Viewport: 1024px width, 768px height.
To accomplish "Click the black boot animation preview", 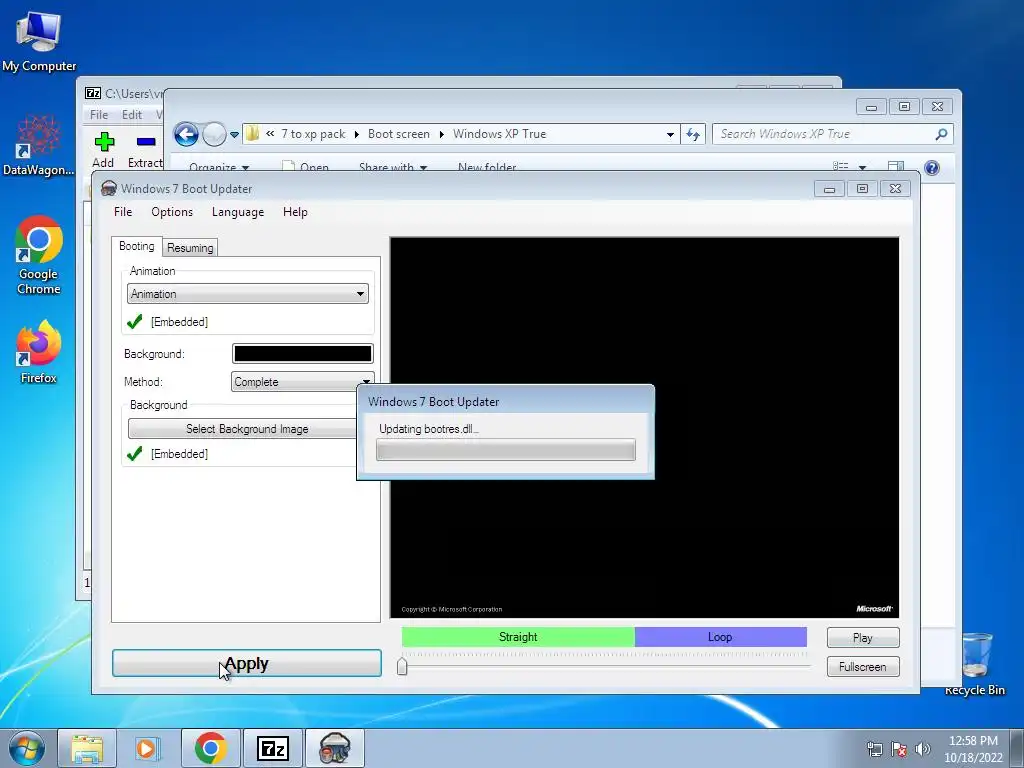I will 645,427.
